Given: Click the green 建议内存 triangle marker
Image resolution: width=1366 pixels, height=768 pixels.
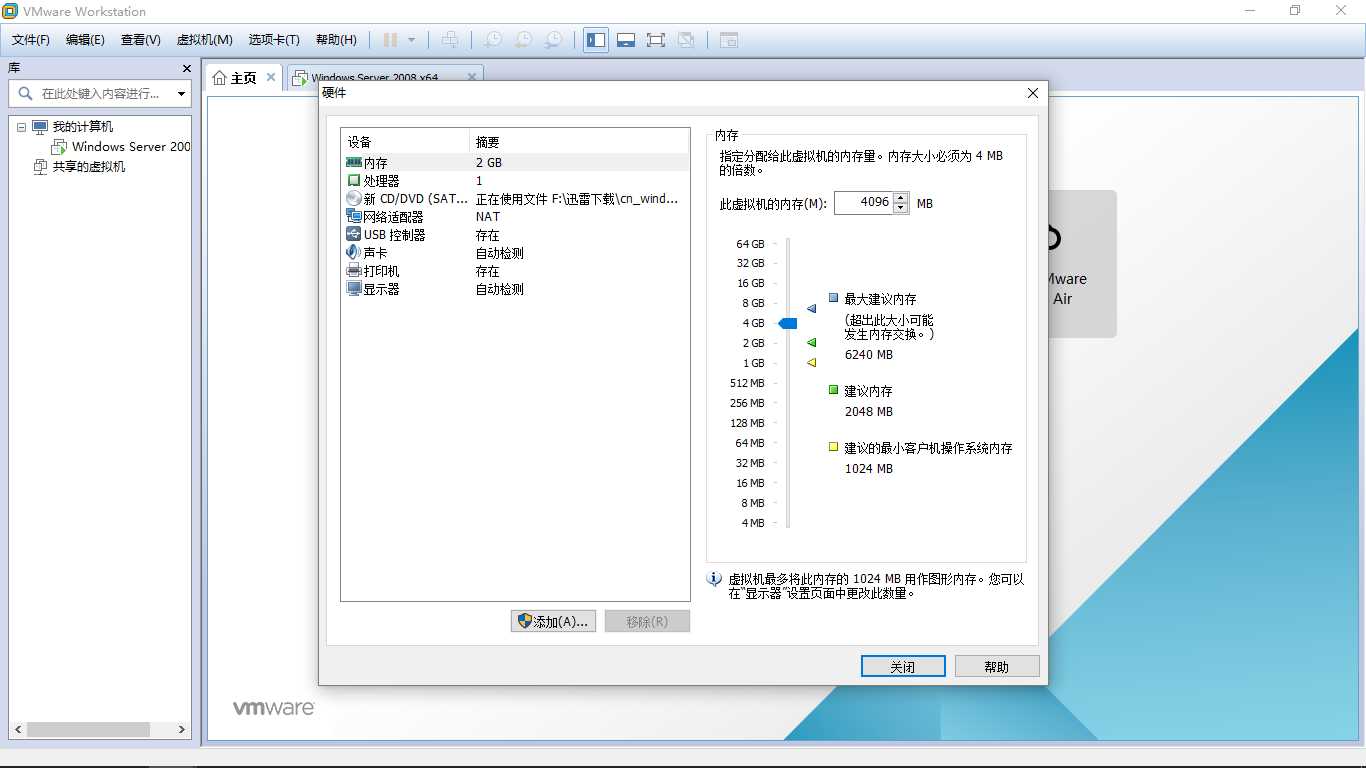Looking at the screenshot, I should click(x=811, y=342).
